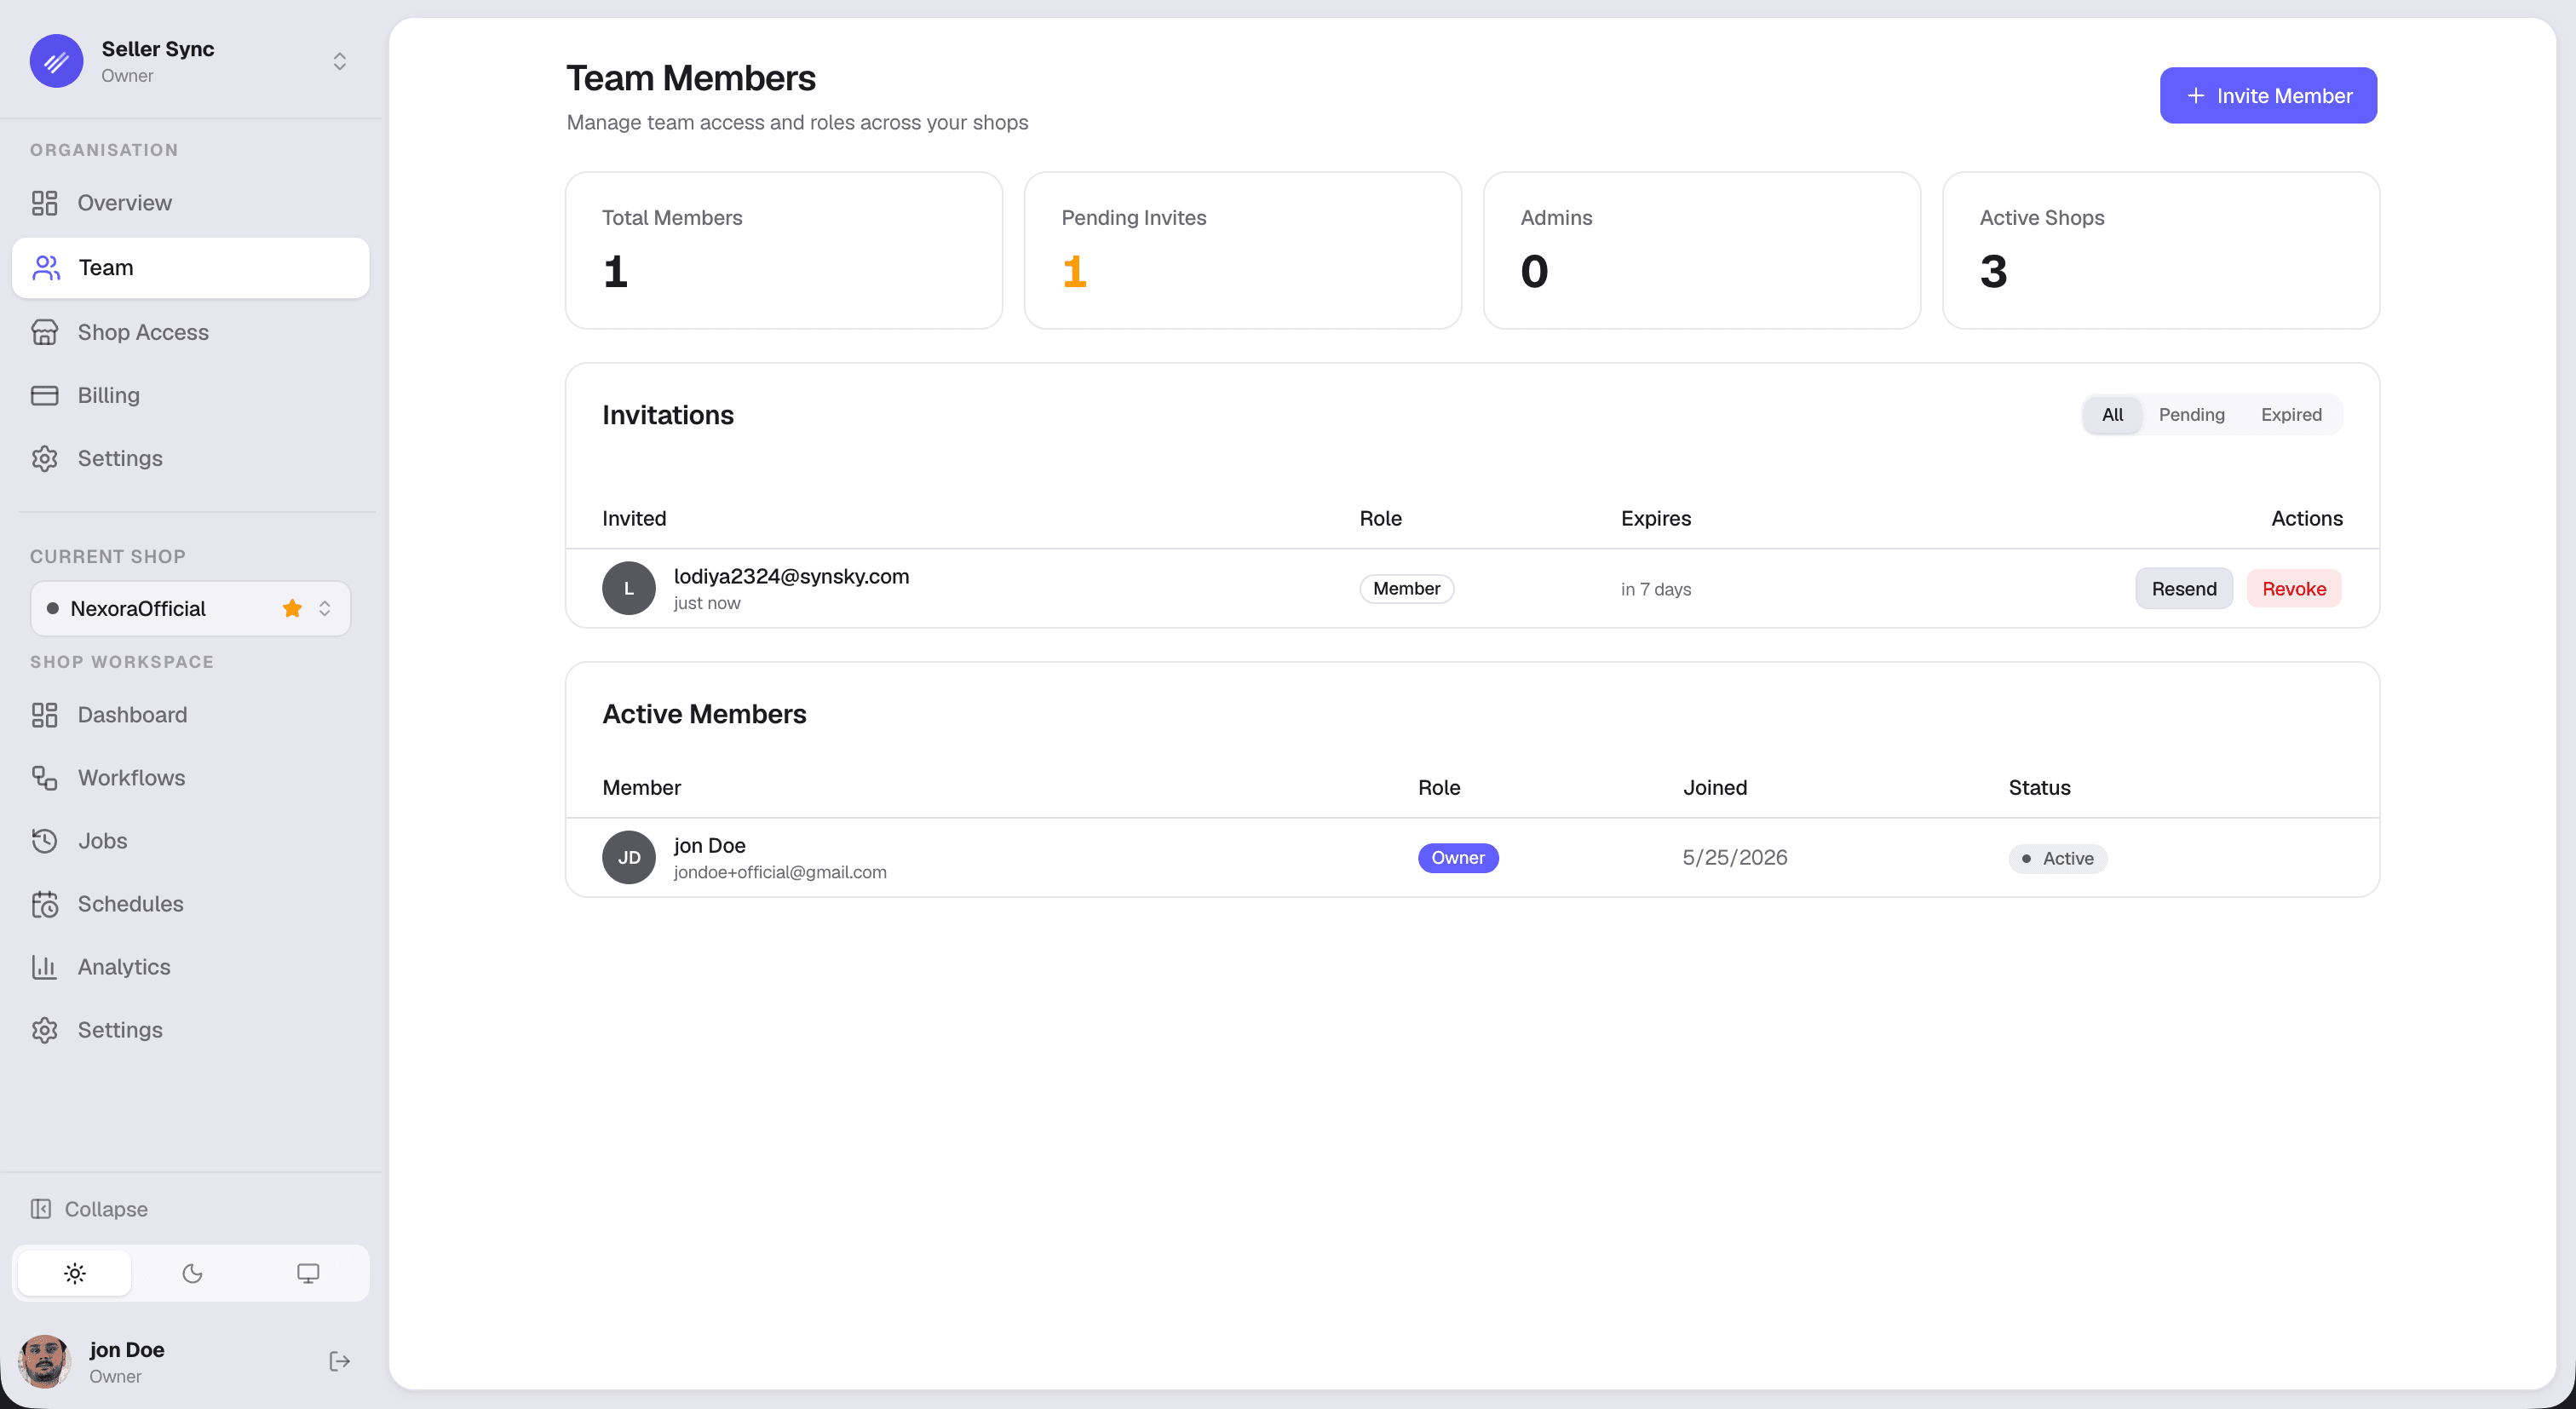Resend invitation to lodiya2324@synsky.com
Image resolution: width=2576 pixels, height=1409 pixels.
point(2184,589)
